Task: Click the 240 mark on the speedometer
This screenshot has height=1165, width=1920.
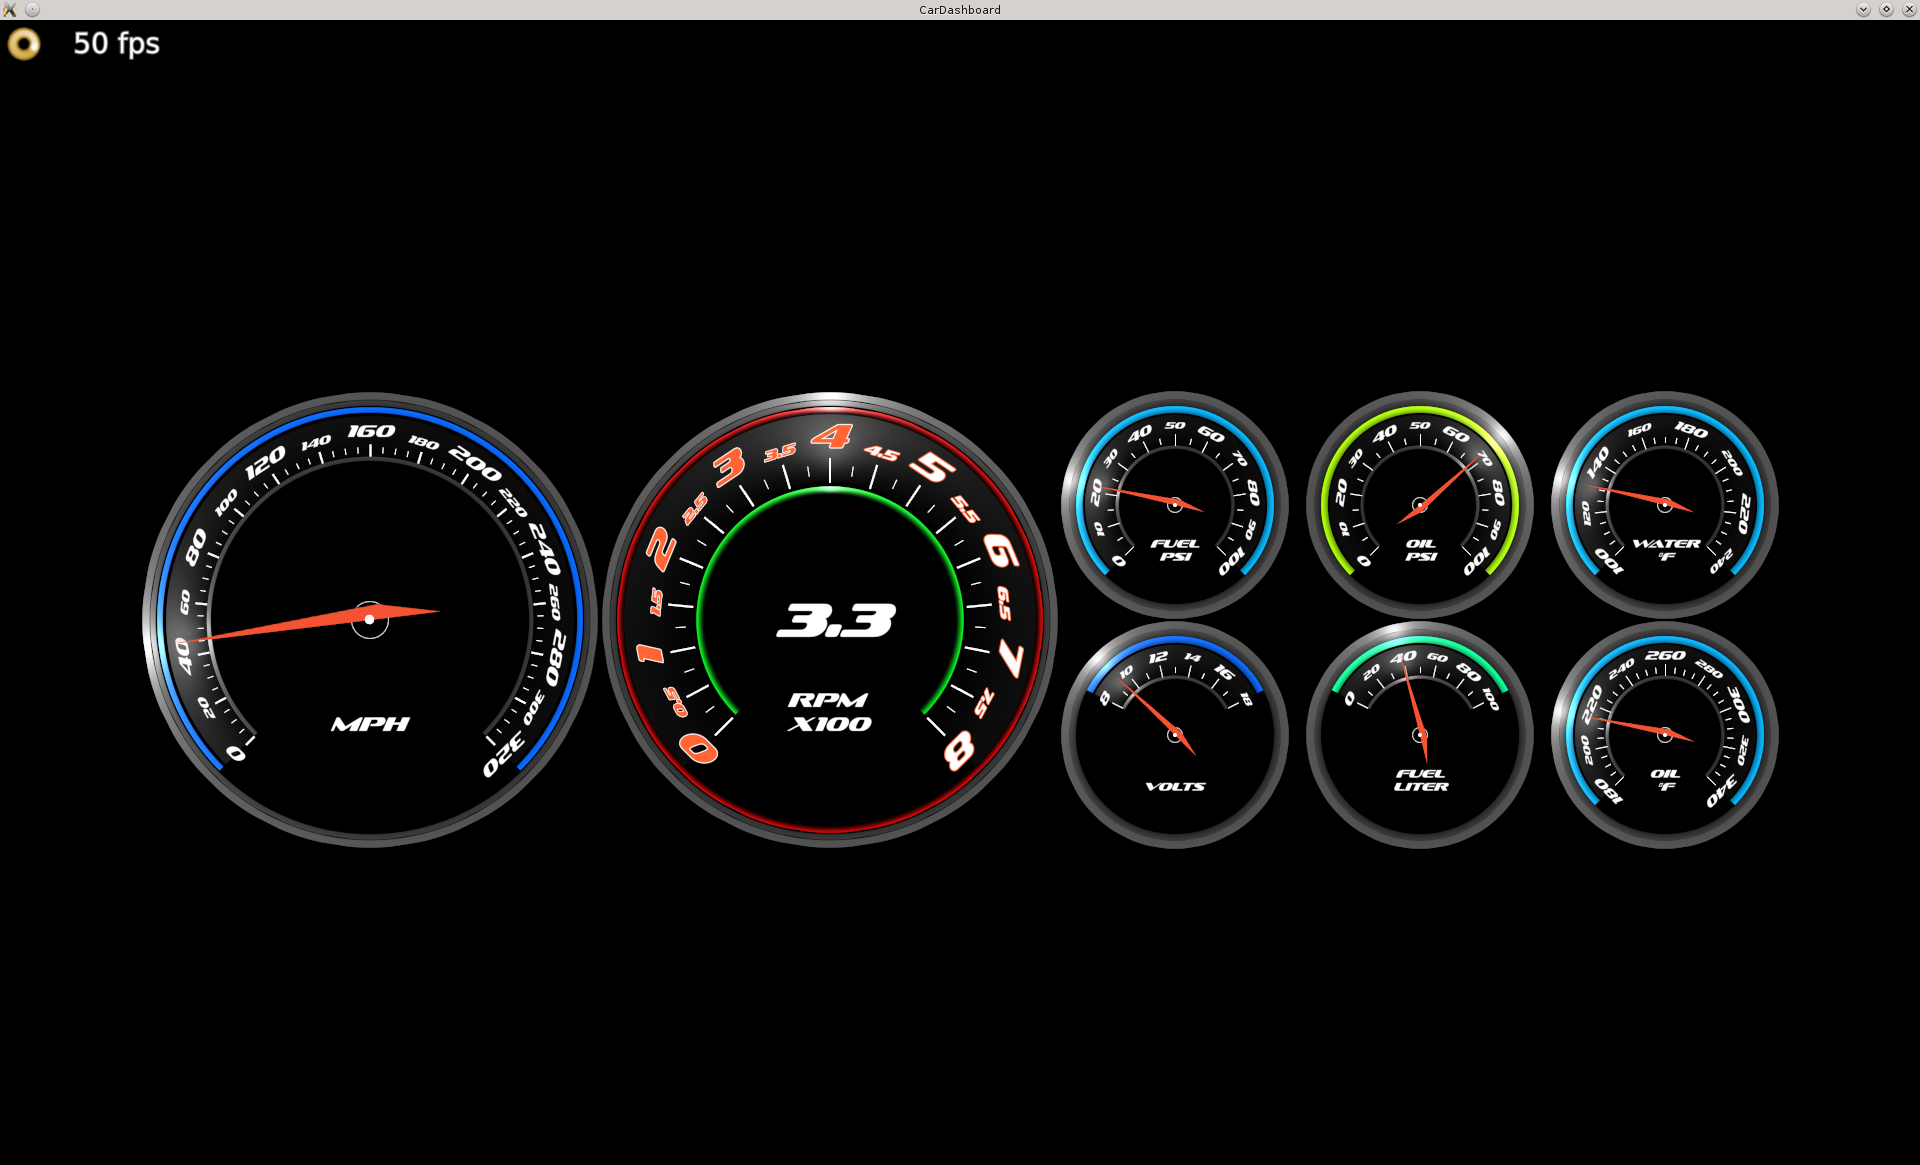Action: (x=545, y=549)
